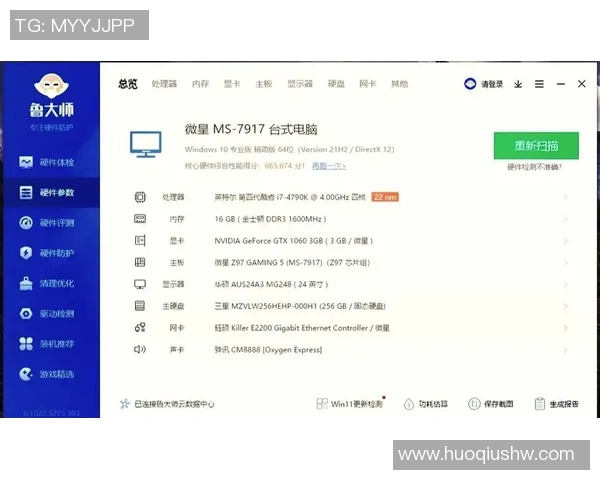
Task: Click the large desktop computer icon
Action: [146, 144]
